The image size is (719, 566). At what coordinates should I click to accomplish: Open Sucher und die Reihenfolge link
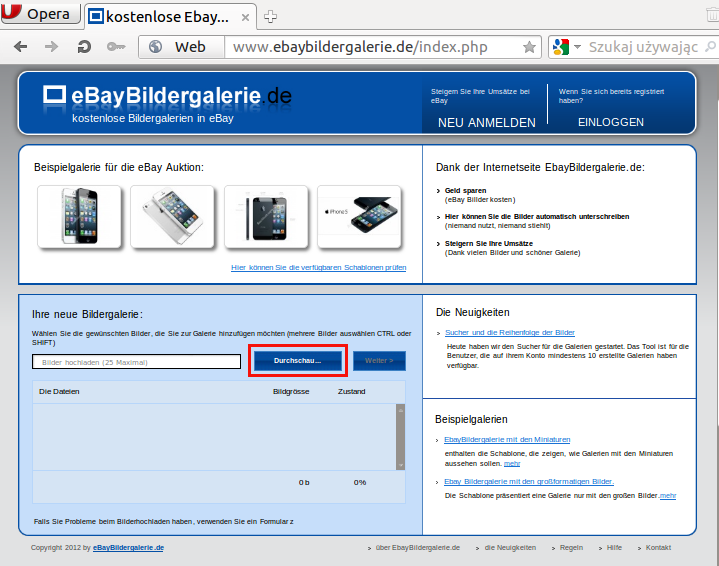point(509,333)
